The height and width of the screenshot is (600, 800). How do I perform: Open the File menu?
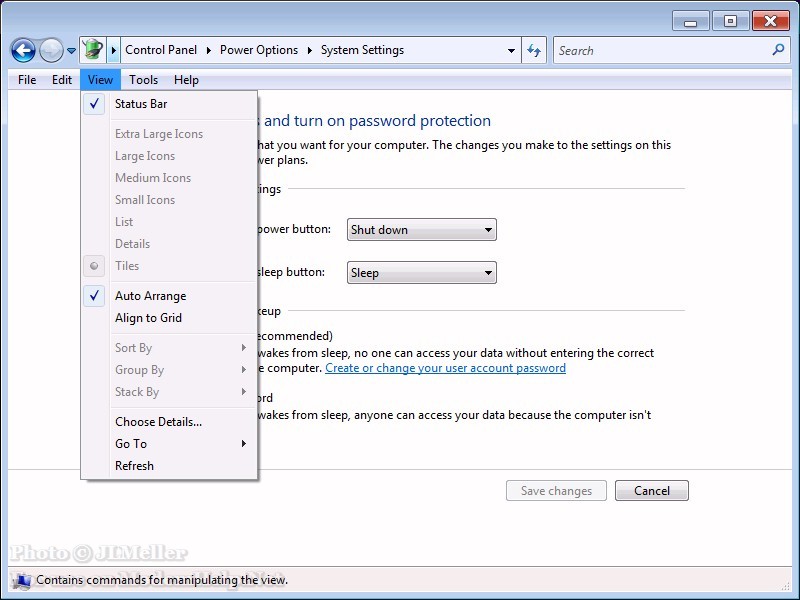coord(27,80)
